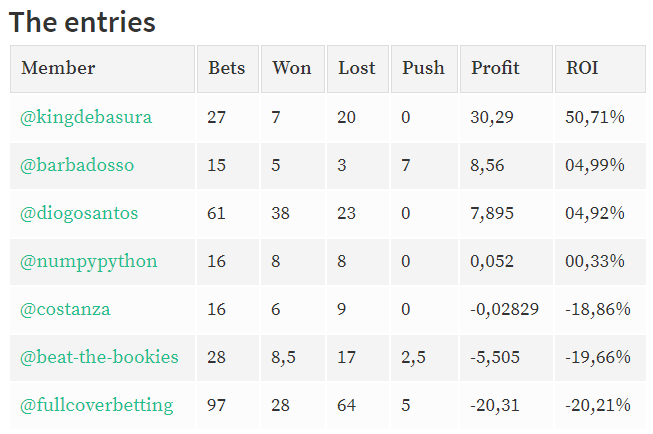Open the @barbadosso member link
Screen dimensions: 653x434
point(77,165)
